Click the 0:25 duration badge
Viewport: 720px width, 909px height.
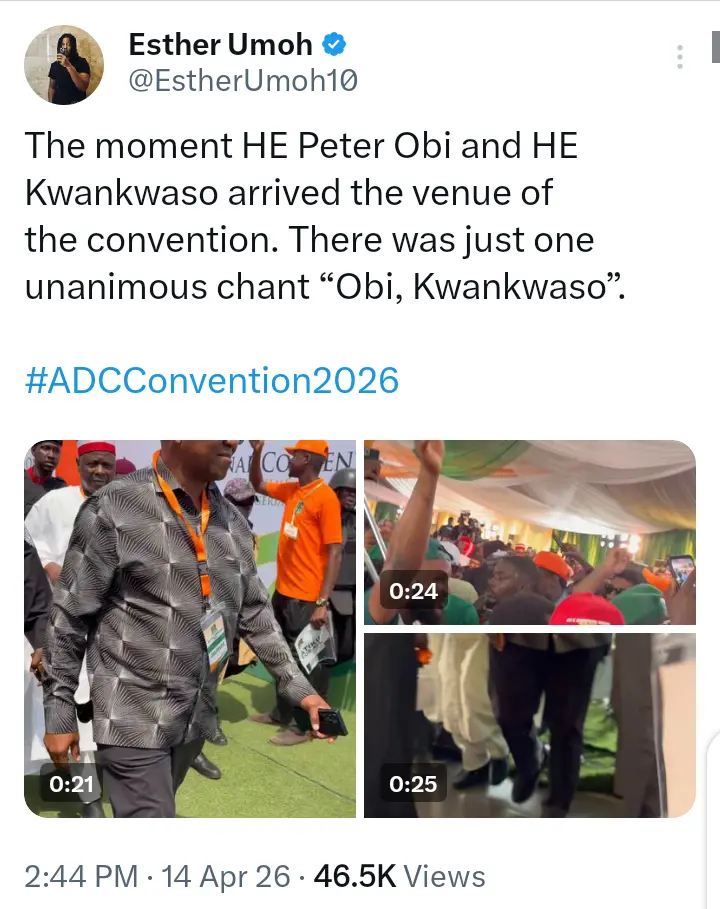(414, 785)
